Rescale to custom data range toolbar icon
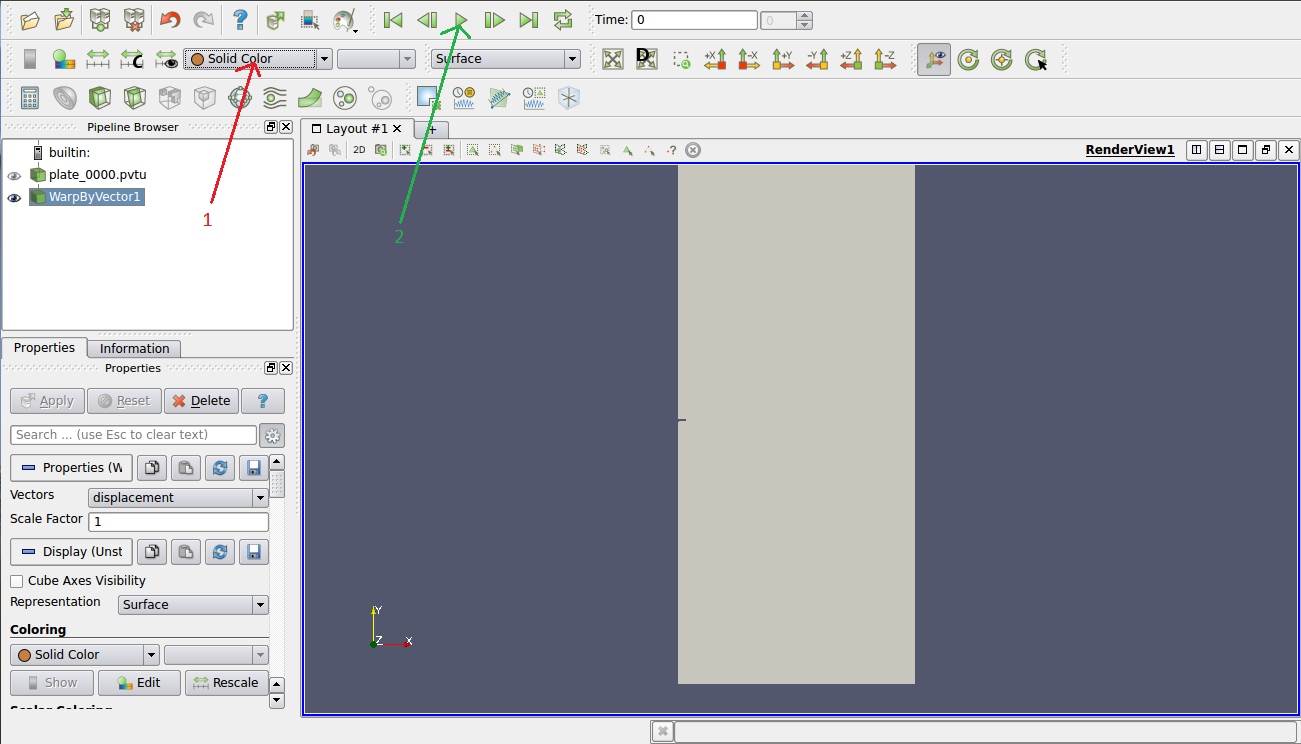This screenshot has height=744, width=1301. click(x=132, y=59)
